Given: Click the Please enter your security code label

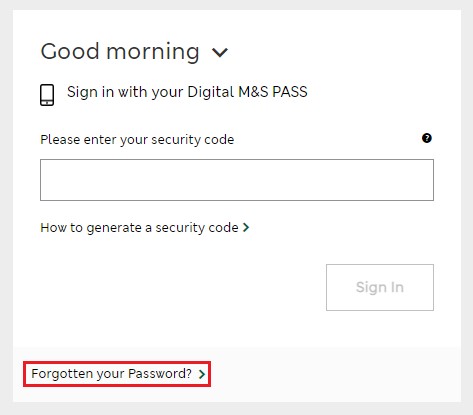Looking at the screenshot, I should [x=137, y=140].
